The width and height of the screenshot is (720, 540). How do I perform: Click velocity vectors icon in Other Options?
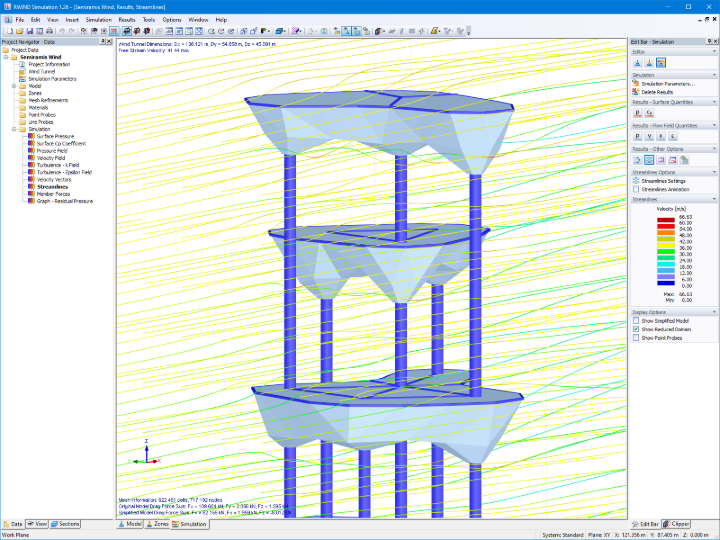point(637,160)
